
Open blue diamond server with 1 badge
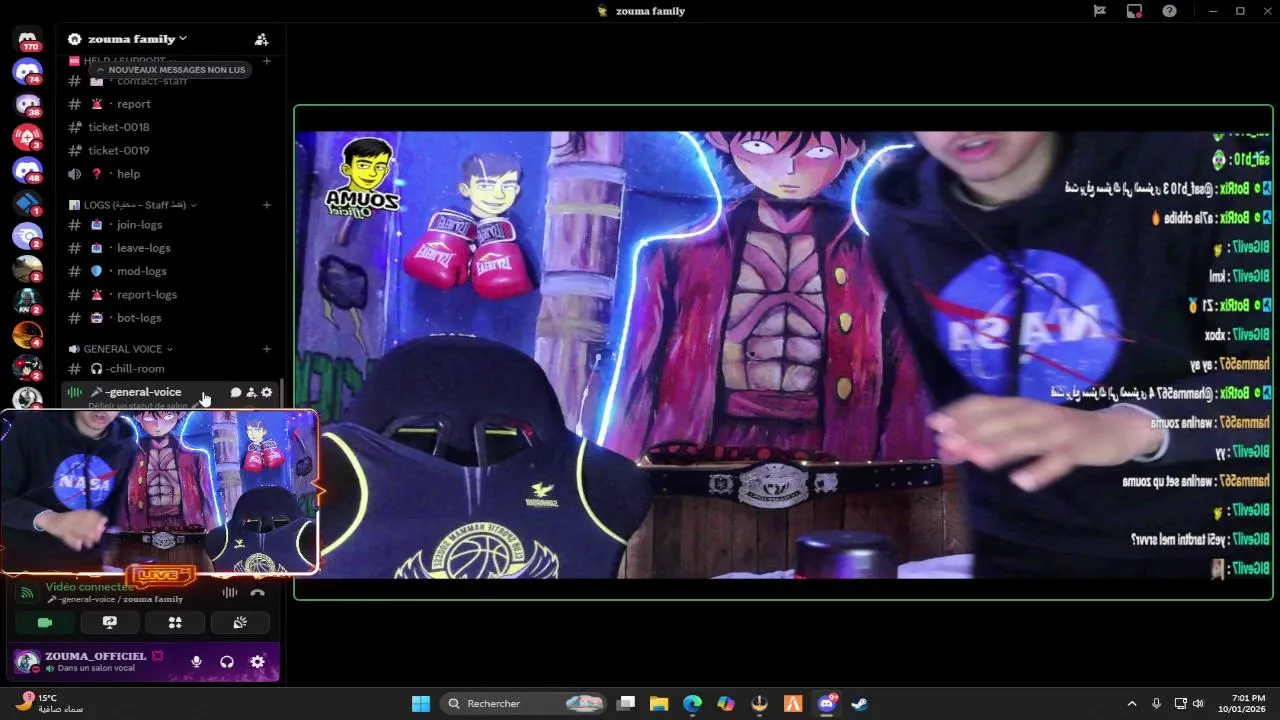27,203
